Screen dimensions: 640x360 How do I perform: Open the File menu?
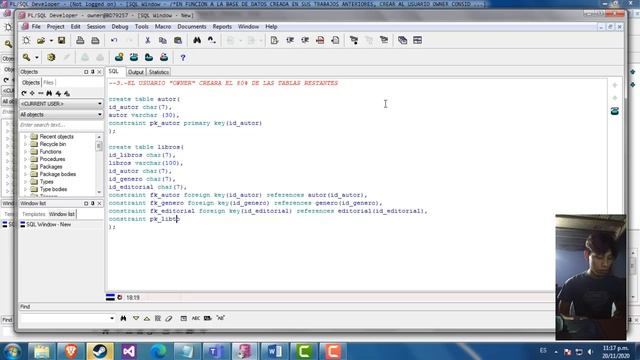pyautogui.click(x=36, y=27)
